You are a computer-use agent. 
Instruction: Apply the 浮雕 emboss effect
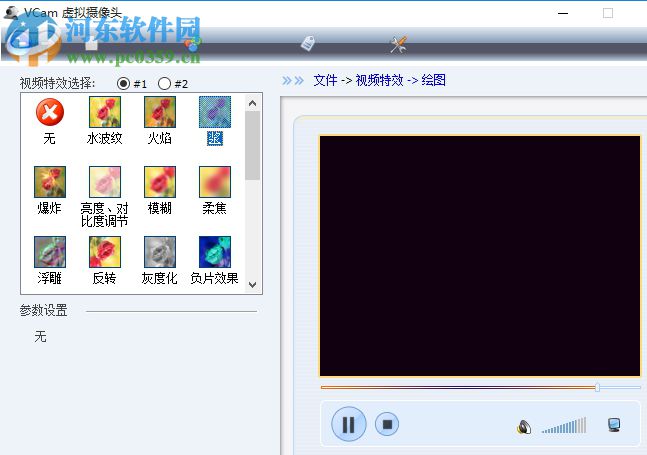(50, 261)
